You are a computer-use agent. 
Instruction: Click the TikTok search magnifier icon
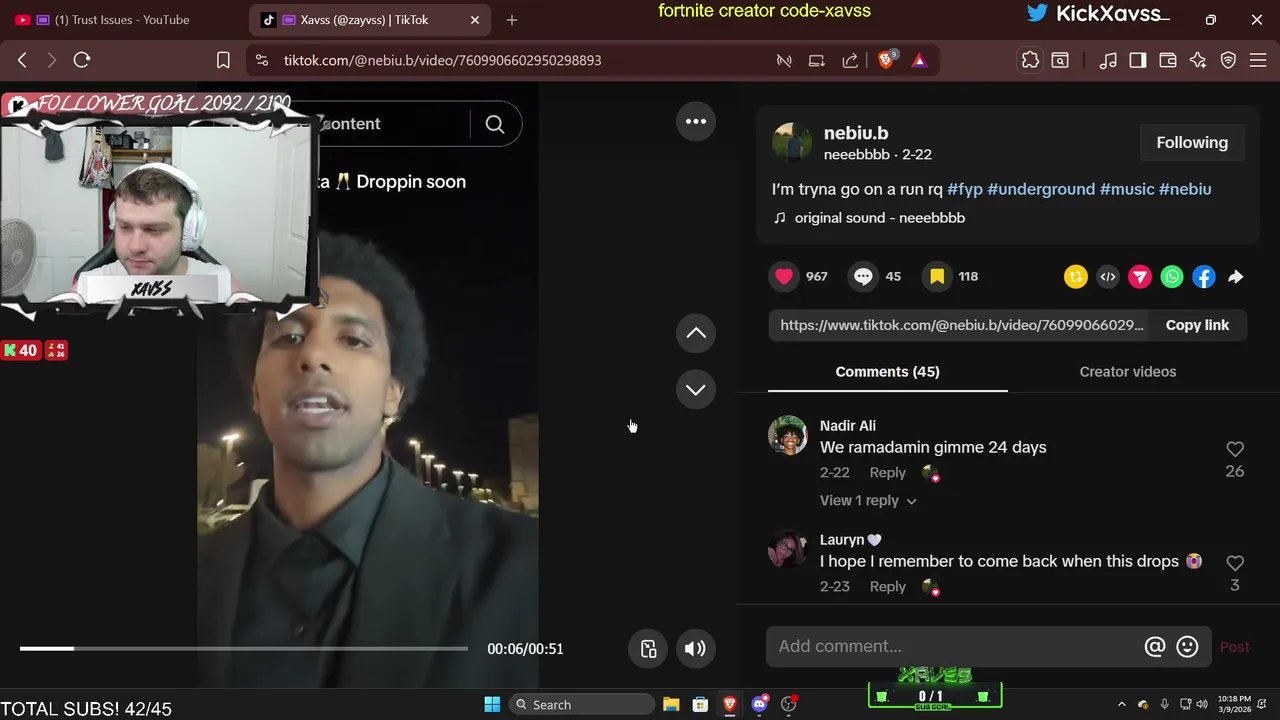(495, 124)
